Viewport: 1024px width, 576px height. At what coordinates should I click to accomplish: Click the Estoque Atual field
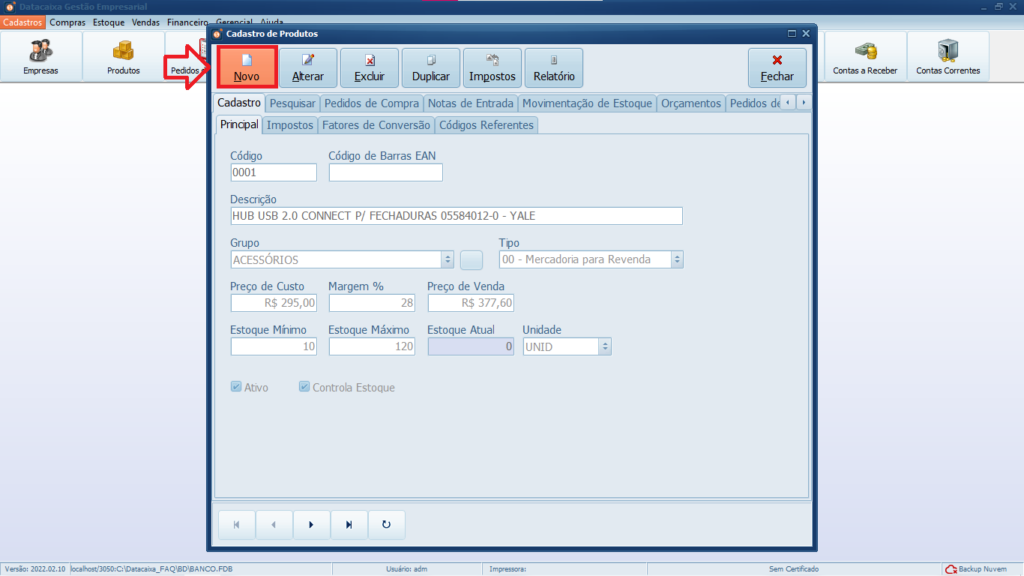click(x=471, y=347)
